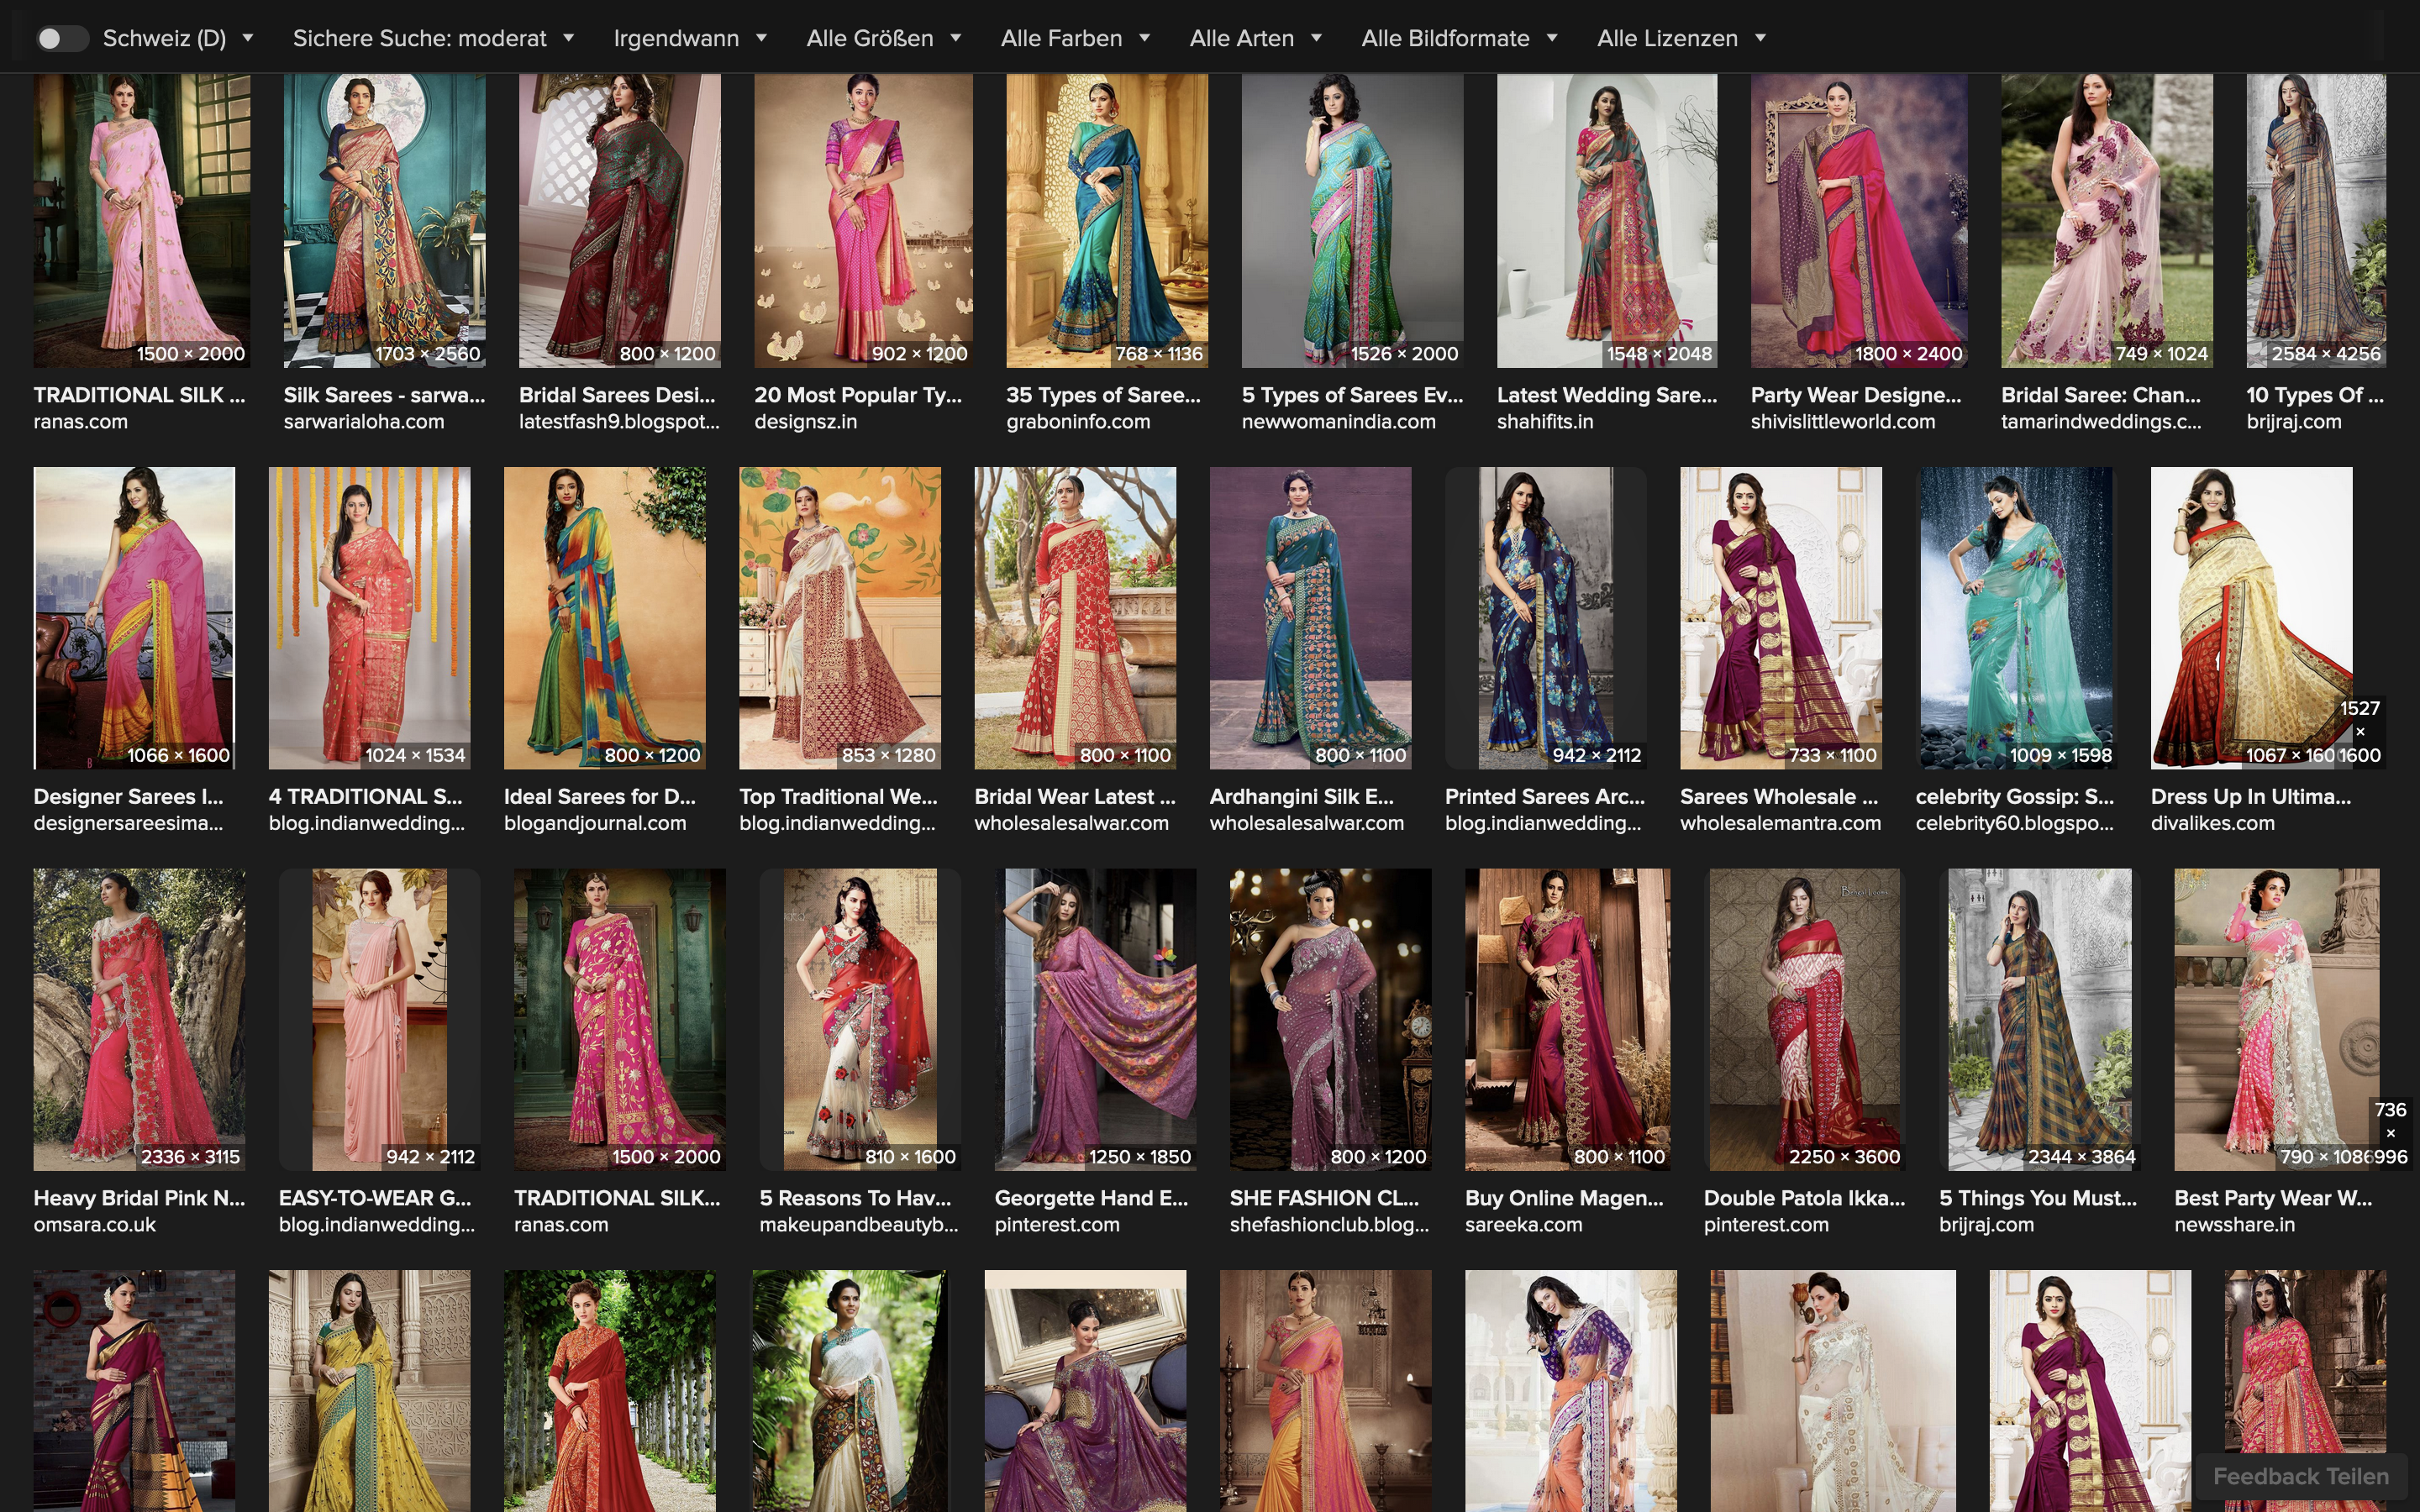Click the 'Georgette Hand E...' title text
The width and height of the screenshot is (2420, 1512).
(1091, 1198)
